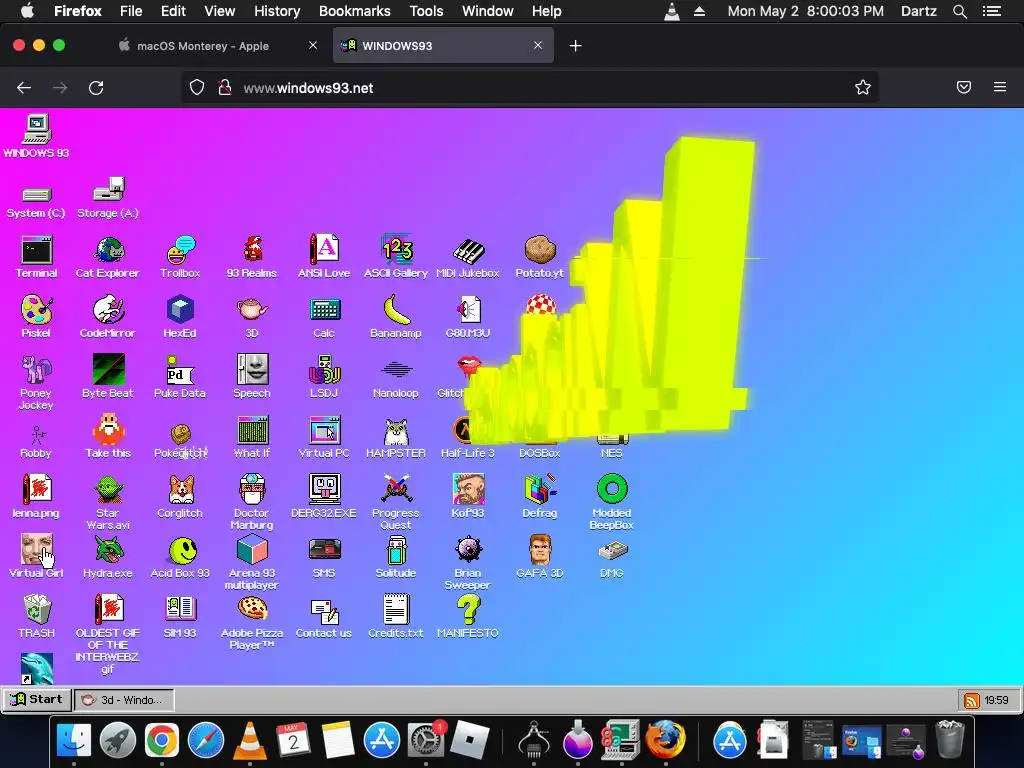Open 93 Realms icon
1024x768 pixels.
tap(252, 257)
